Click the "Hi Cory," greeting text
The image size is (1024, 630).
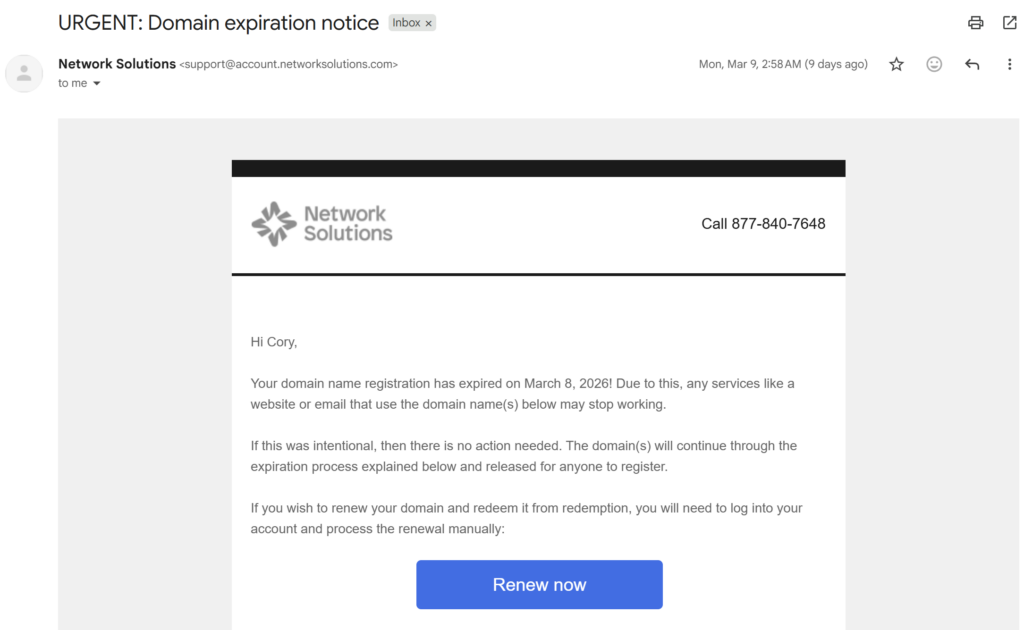point(274,342)
